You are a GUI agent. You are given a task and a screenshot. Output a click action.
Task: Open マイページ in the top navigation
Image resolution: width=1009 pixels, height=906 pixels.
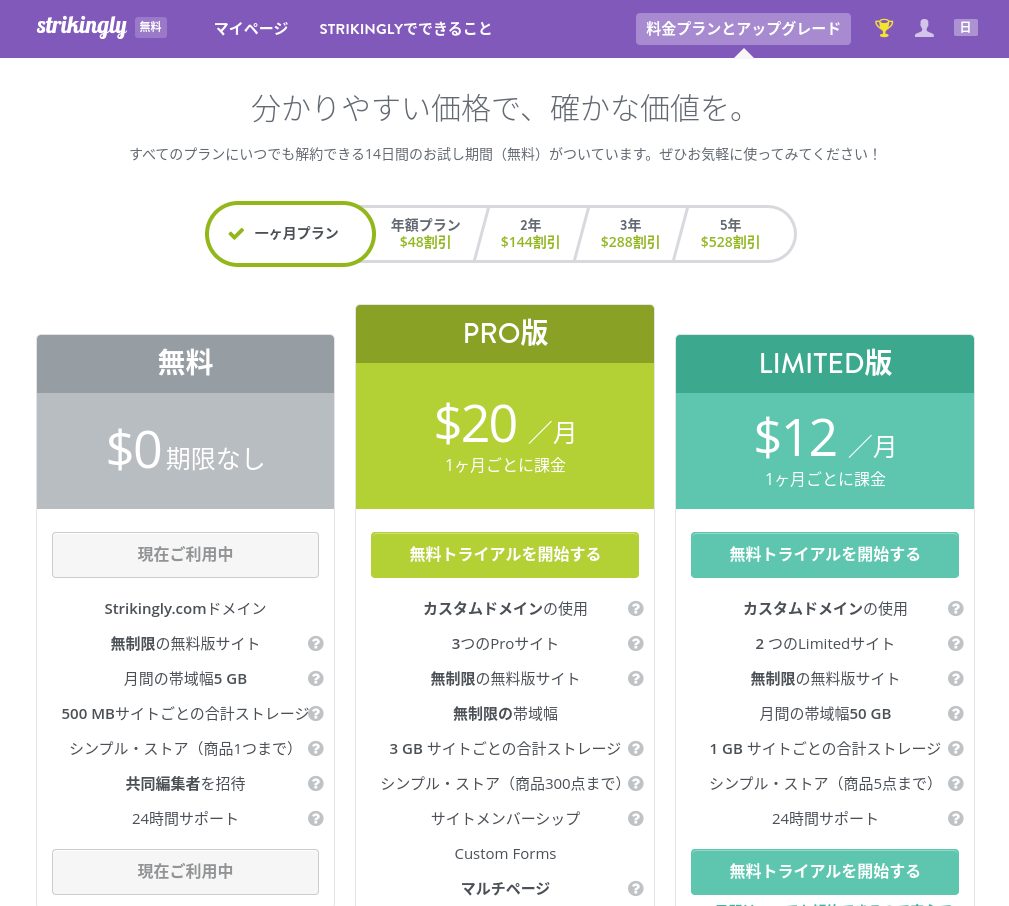coord(251,29)
